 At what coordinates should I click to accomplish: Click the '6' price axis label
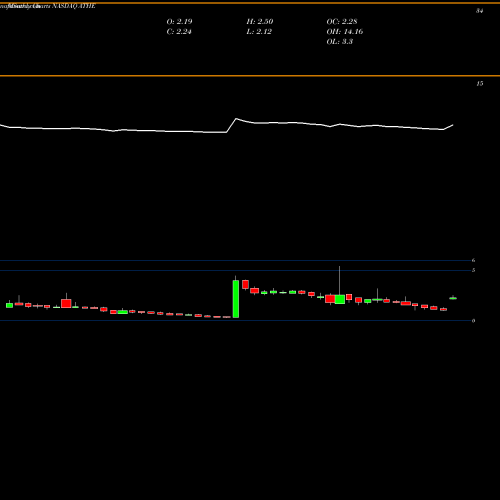(x=473, y=260)
